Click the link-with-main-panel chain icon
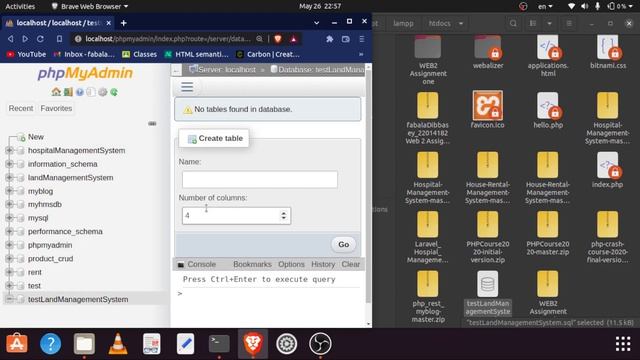This screenshot has width=640, height=360. (152, 123)
